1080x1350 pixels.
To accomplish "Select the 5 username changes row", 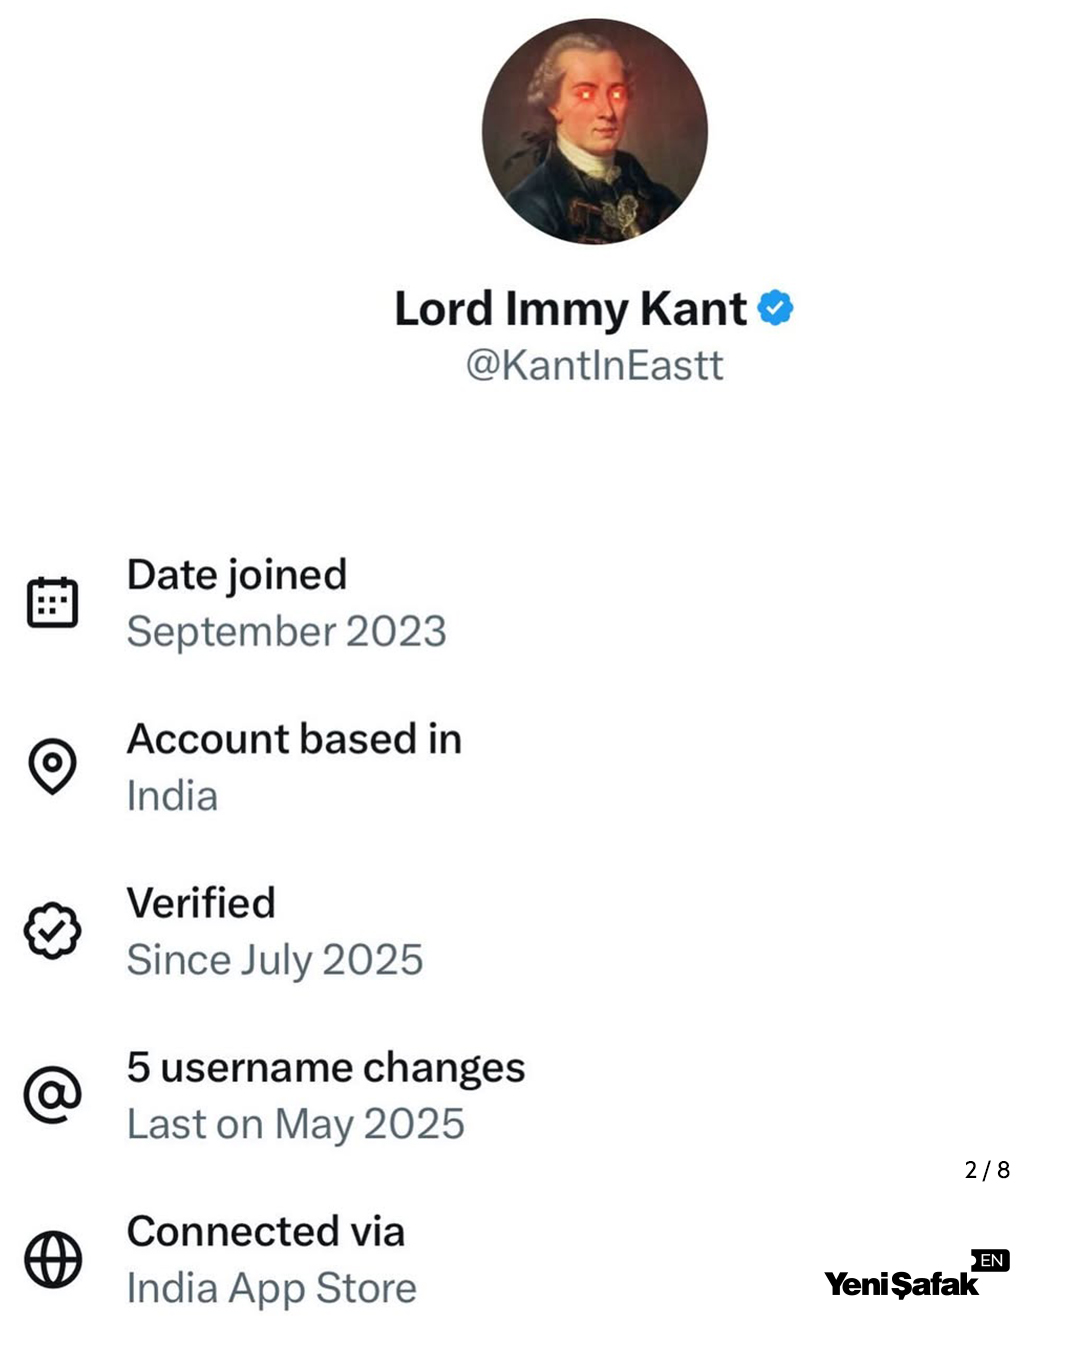I will [325, 1068].
